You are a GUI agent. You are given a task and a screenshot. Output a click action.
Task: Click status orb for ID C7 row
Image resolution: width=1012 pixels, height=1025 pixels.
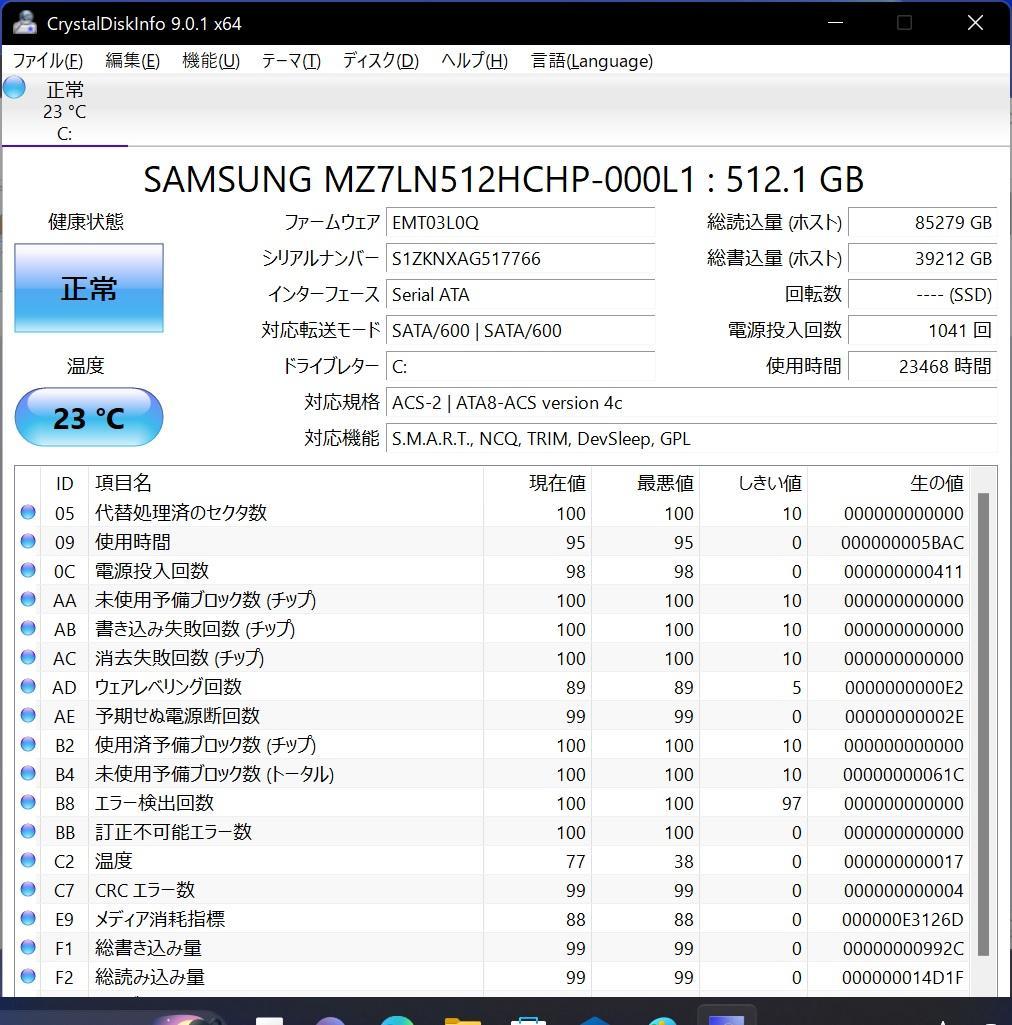pyautogui.click(x=27, y=889)
